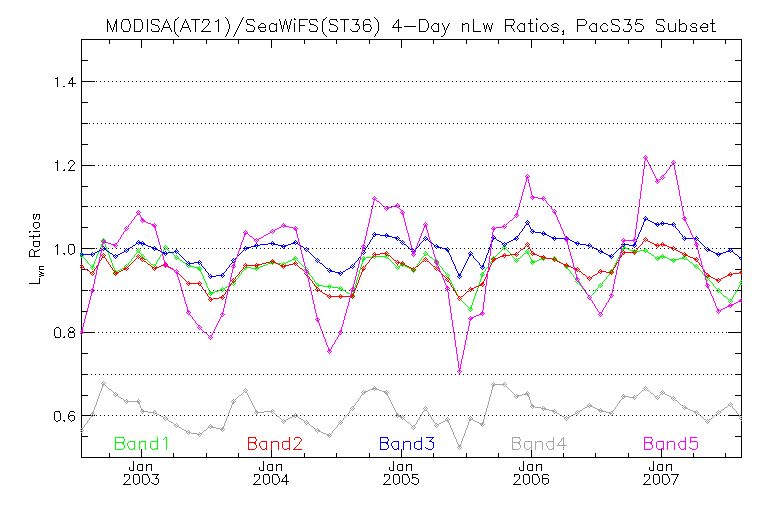768x512 pixels.
Task: Click the 1.2 y-axis tick label
Action: (65, 166)
